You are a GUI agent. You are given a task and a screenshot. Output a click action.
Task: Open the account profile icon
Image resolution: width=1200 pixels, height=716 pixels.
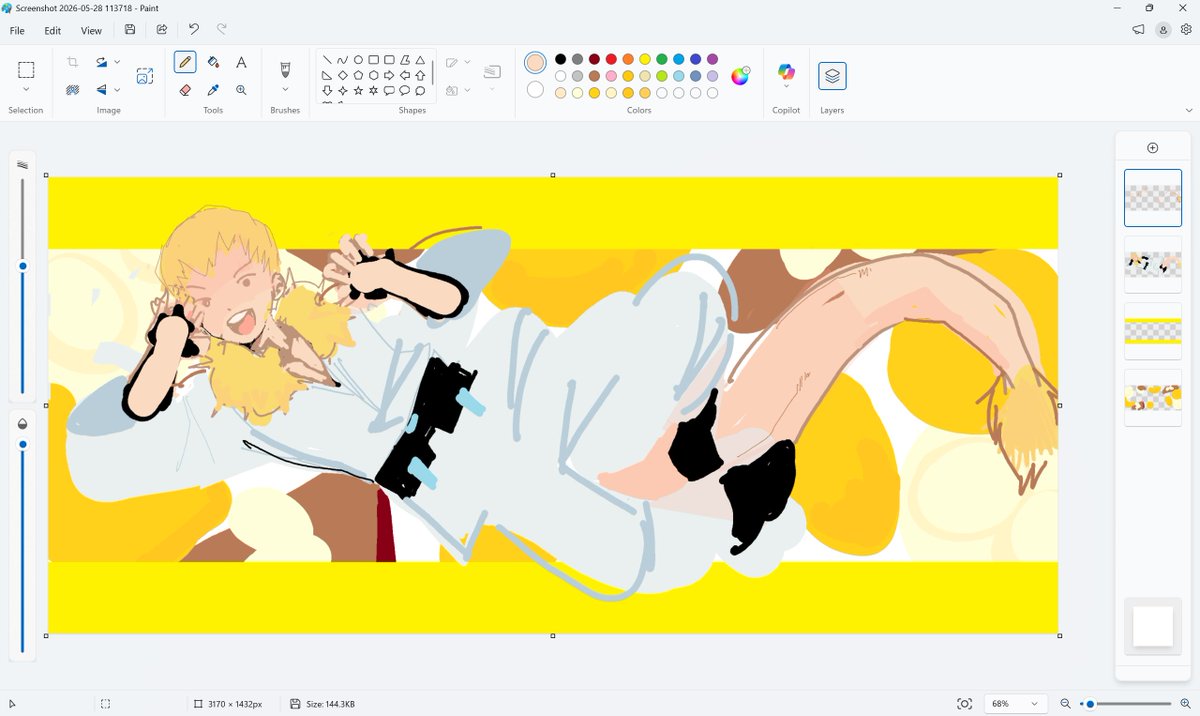click(1163, 30)
